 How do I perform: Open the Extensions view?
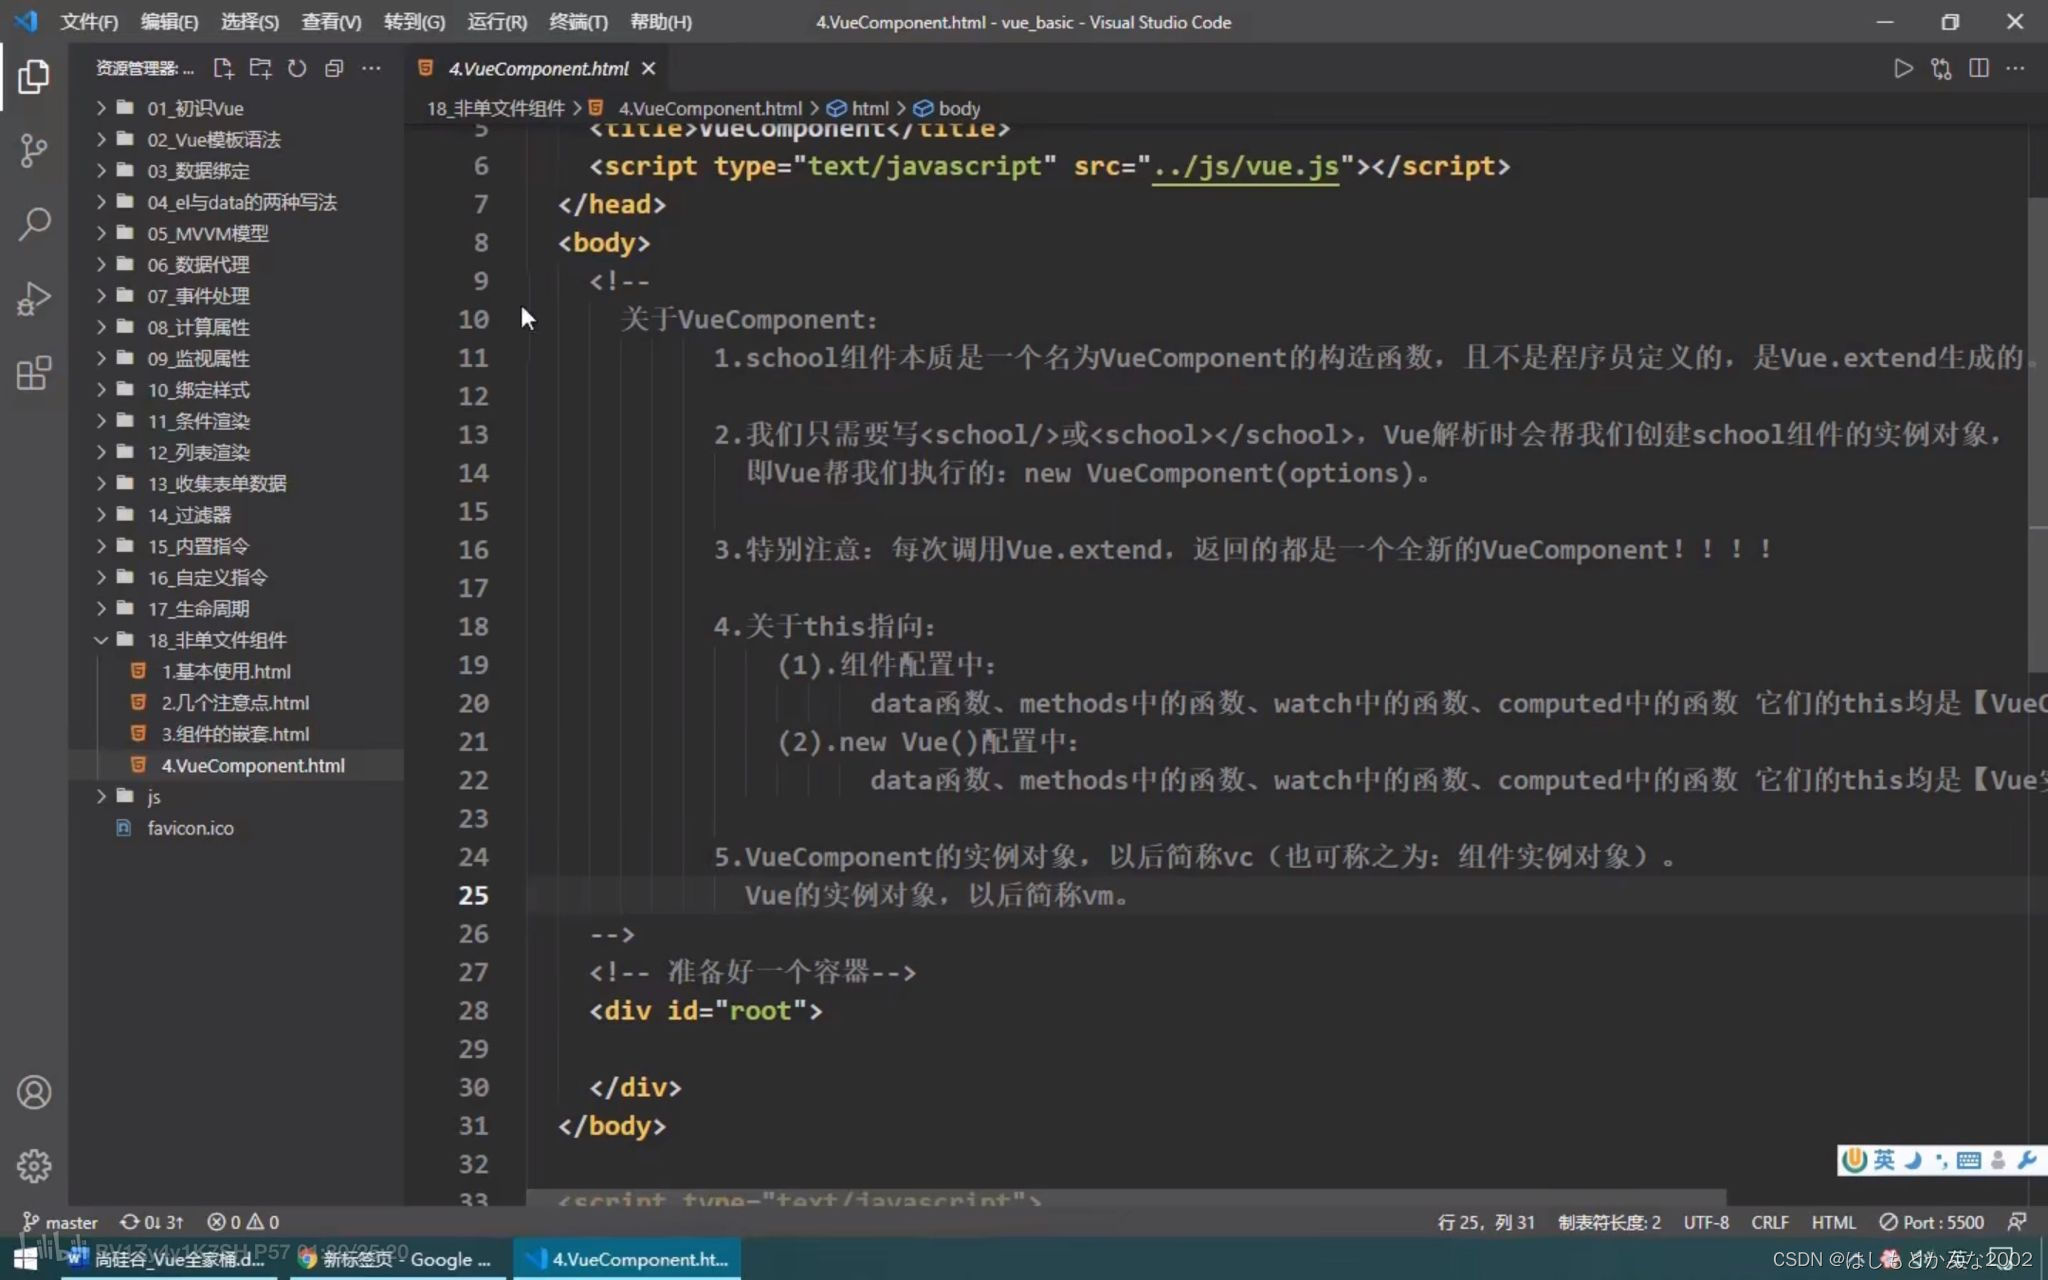[33, 373]
